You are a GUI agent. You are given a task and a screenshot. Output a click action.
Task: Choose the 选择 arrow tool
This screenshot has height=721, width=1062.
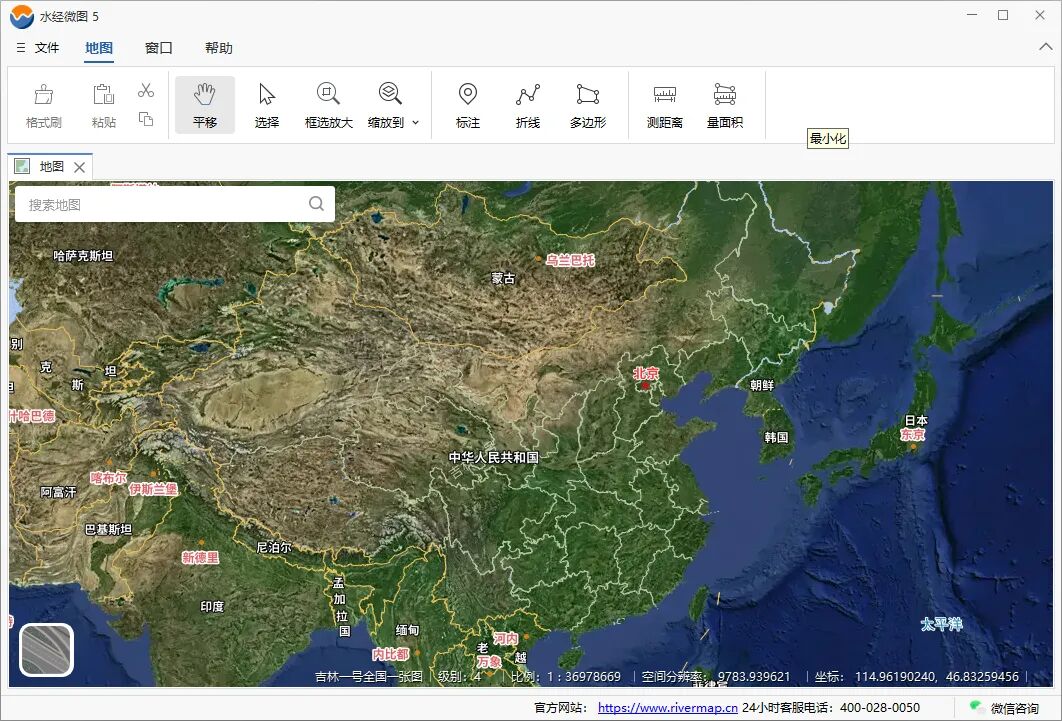point(267,105)
